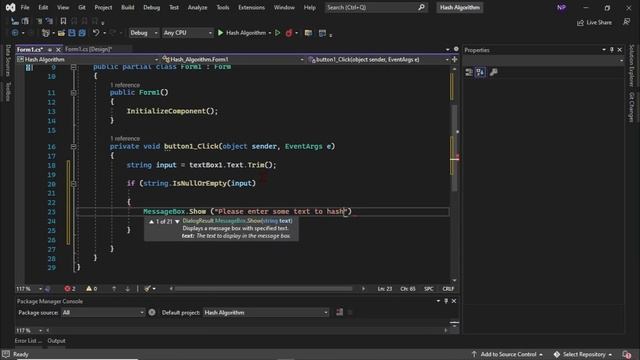Screen dimensions: 640x360
Task: Open the Analyze menu
Action: [197, 7]
